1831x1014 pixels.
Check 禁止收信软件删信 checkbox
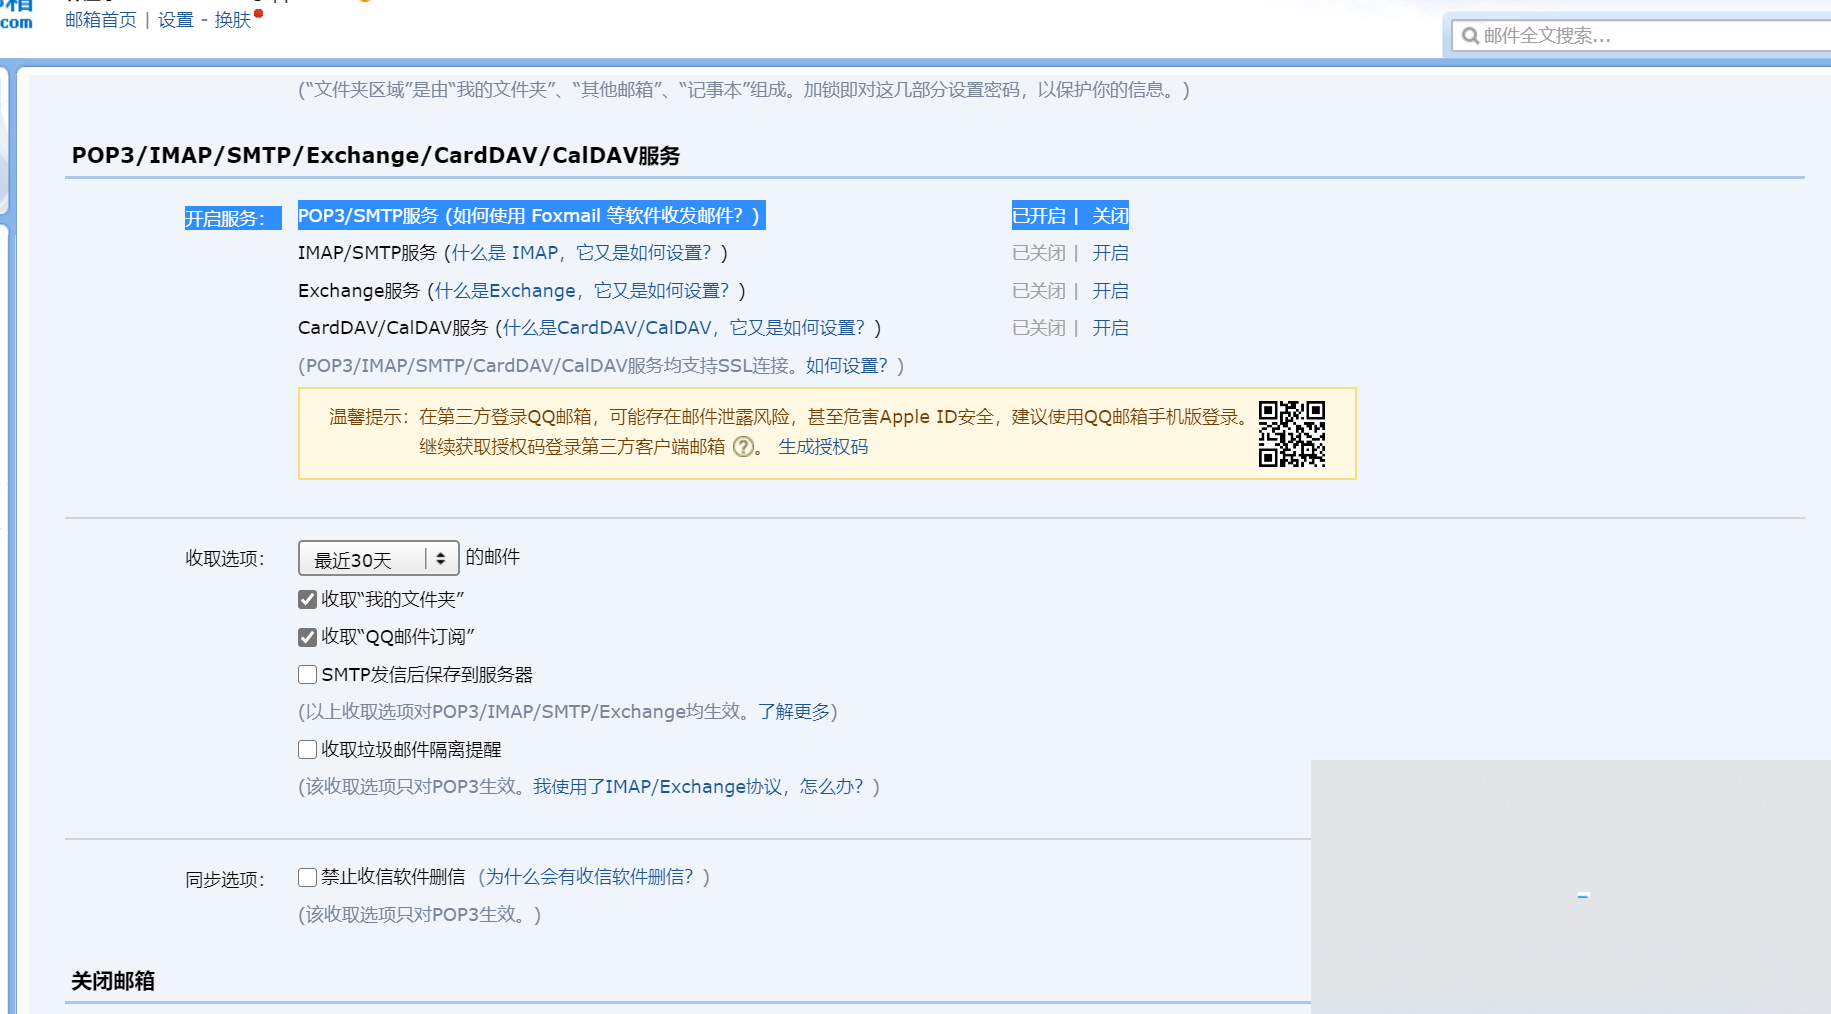(x=308, y=877)
